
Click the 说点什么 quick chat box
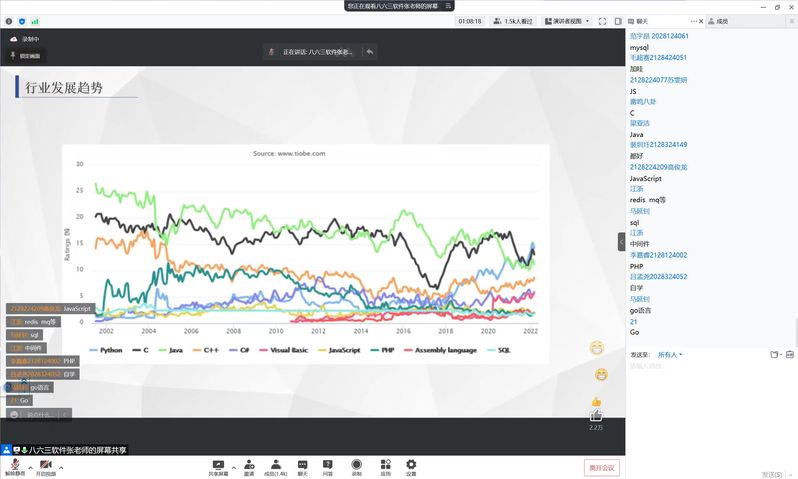38,414
